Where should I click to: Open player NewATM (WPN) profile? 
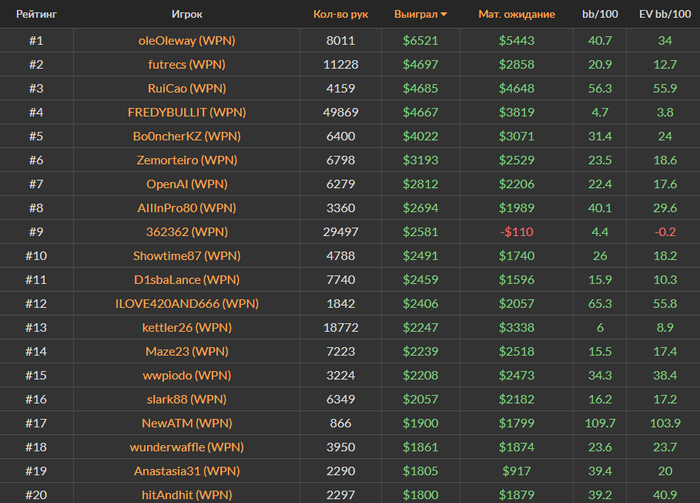tap(187, 423)
